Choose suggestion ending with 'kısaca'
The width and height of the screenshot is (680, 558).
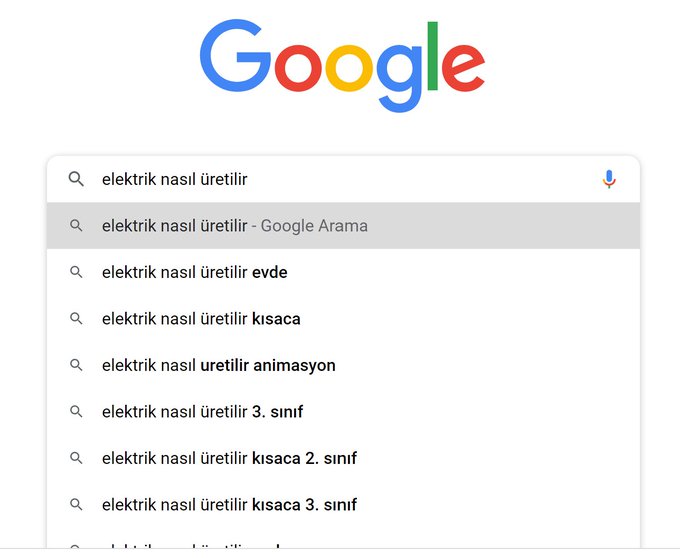point(343,318)
